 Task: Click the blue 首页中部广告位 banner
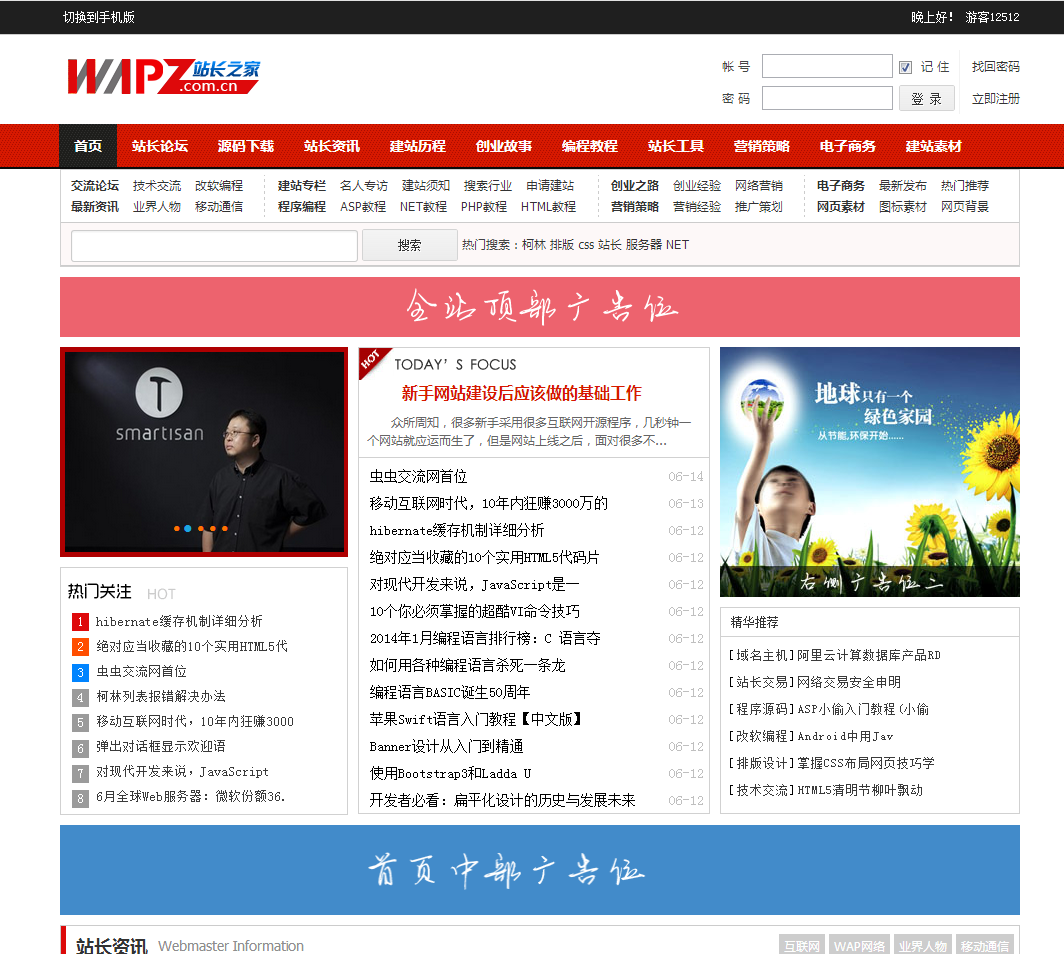[539, 870]
